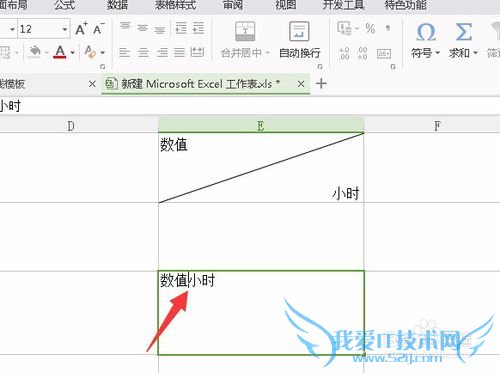500x373 pixels.
Task: Click the increase font size A+ icon
Action: click(81, 29)
